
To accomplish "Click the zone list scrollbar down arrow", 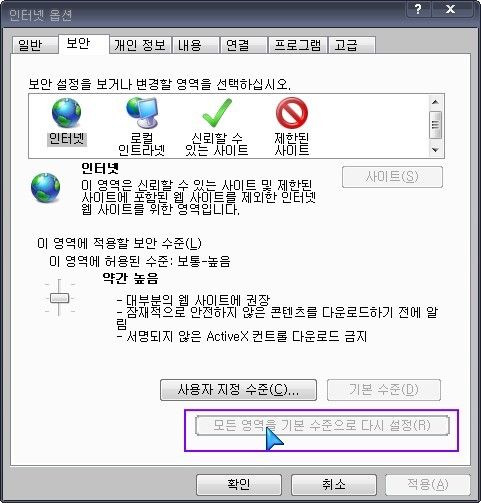I will (x=435, y=150).
